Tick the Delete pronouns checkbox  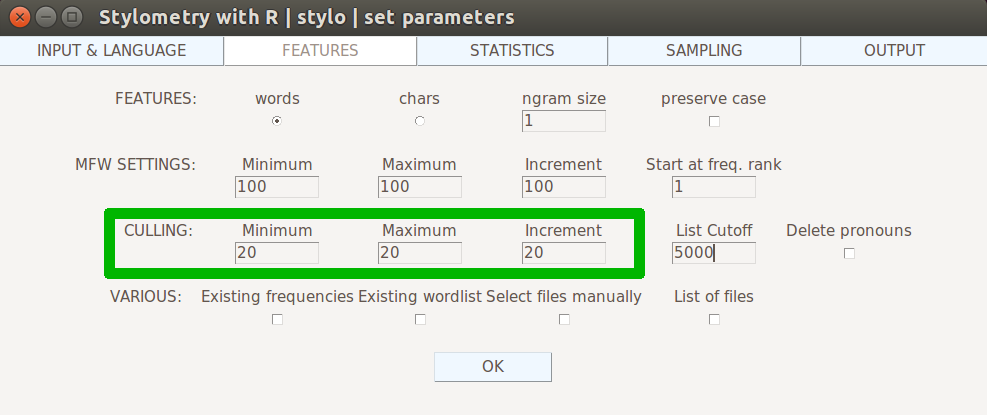pos(849,253)
